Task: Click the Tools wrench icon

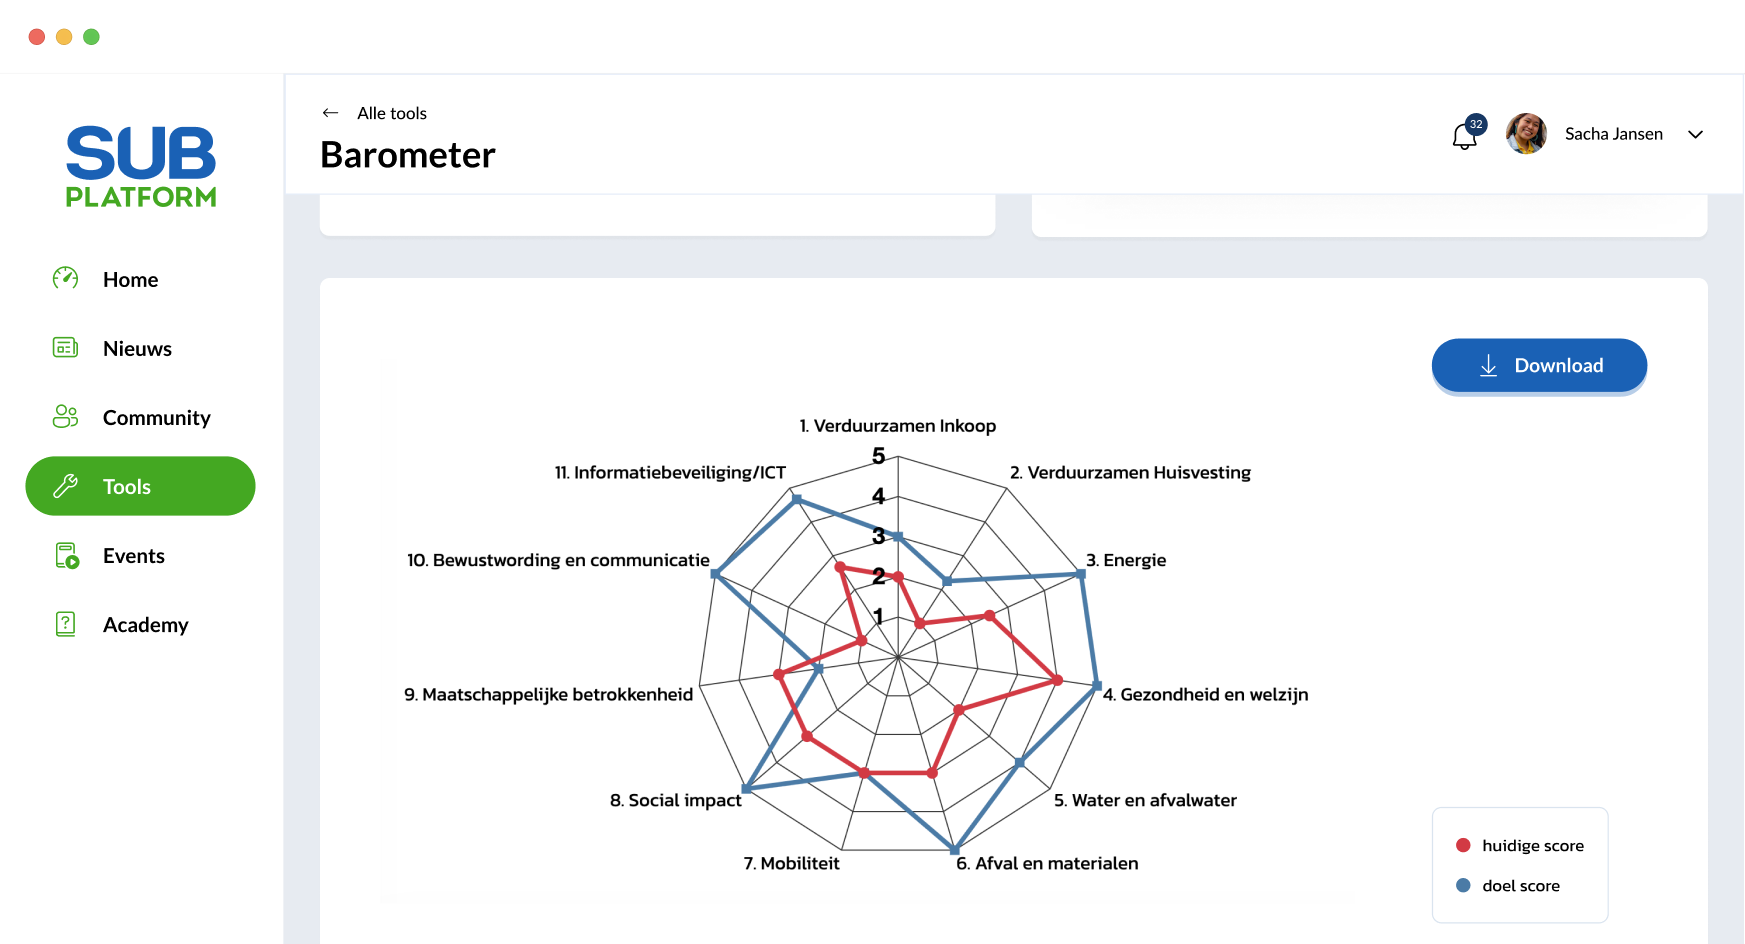Action: point(65,486)
